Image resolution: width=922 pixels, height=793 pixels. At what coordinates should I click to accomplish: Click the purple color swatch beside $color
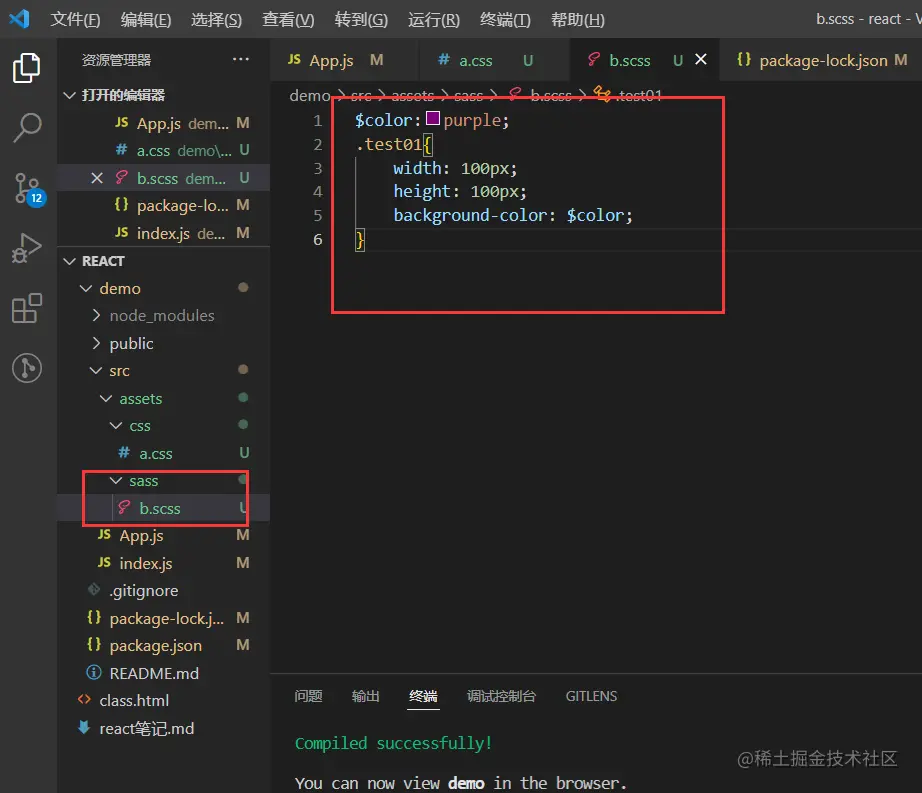[432, 119]
